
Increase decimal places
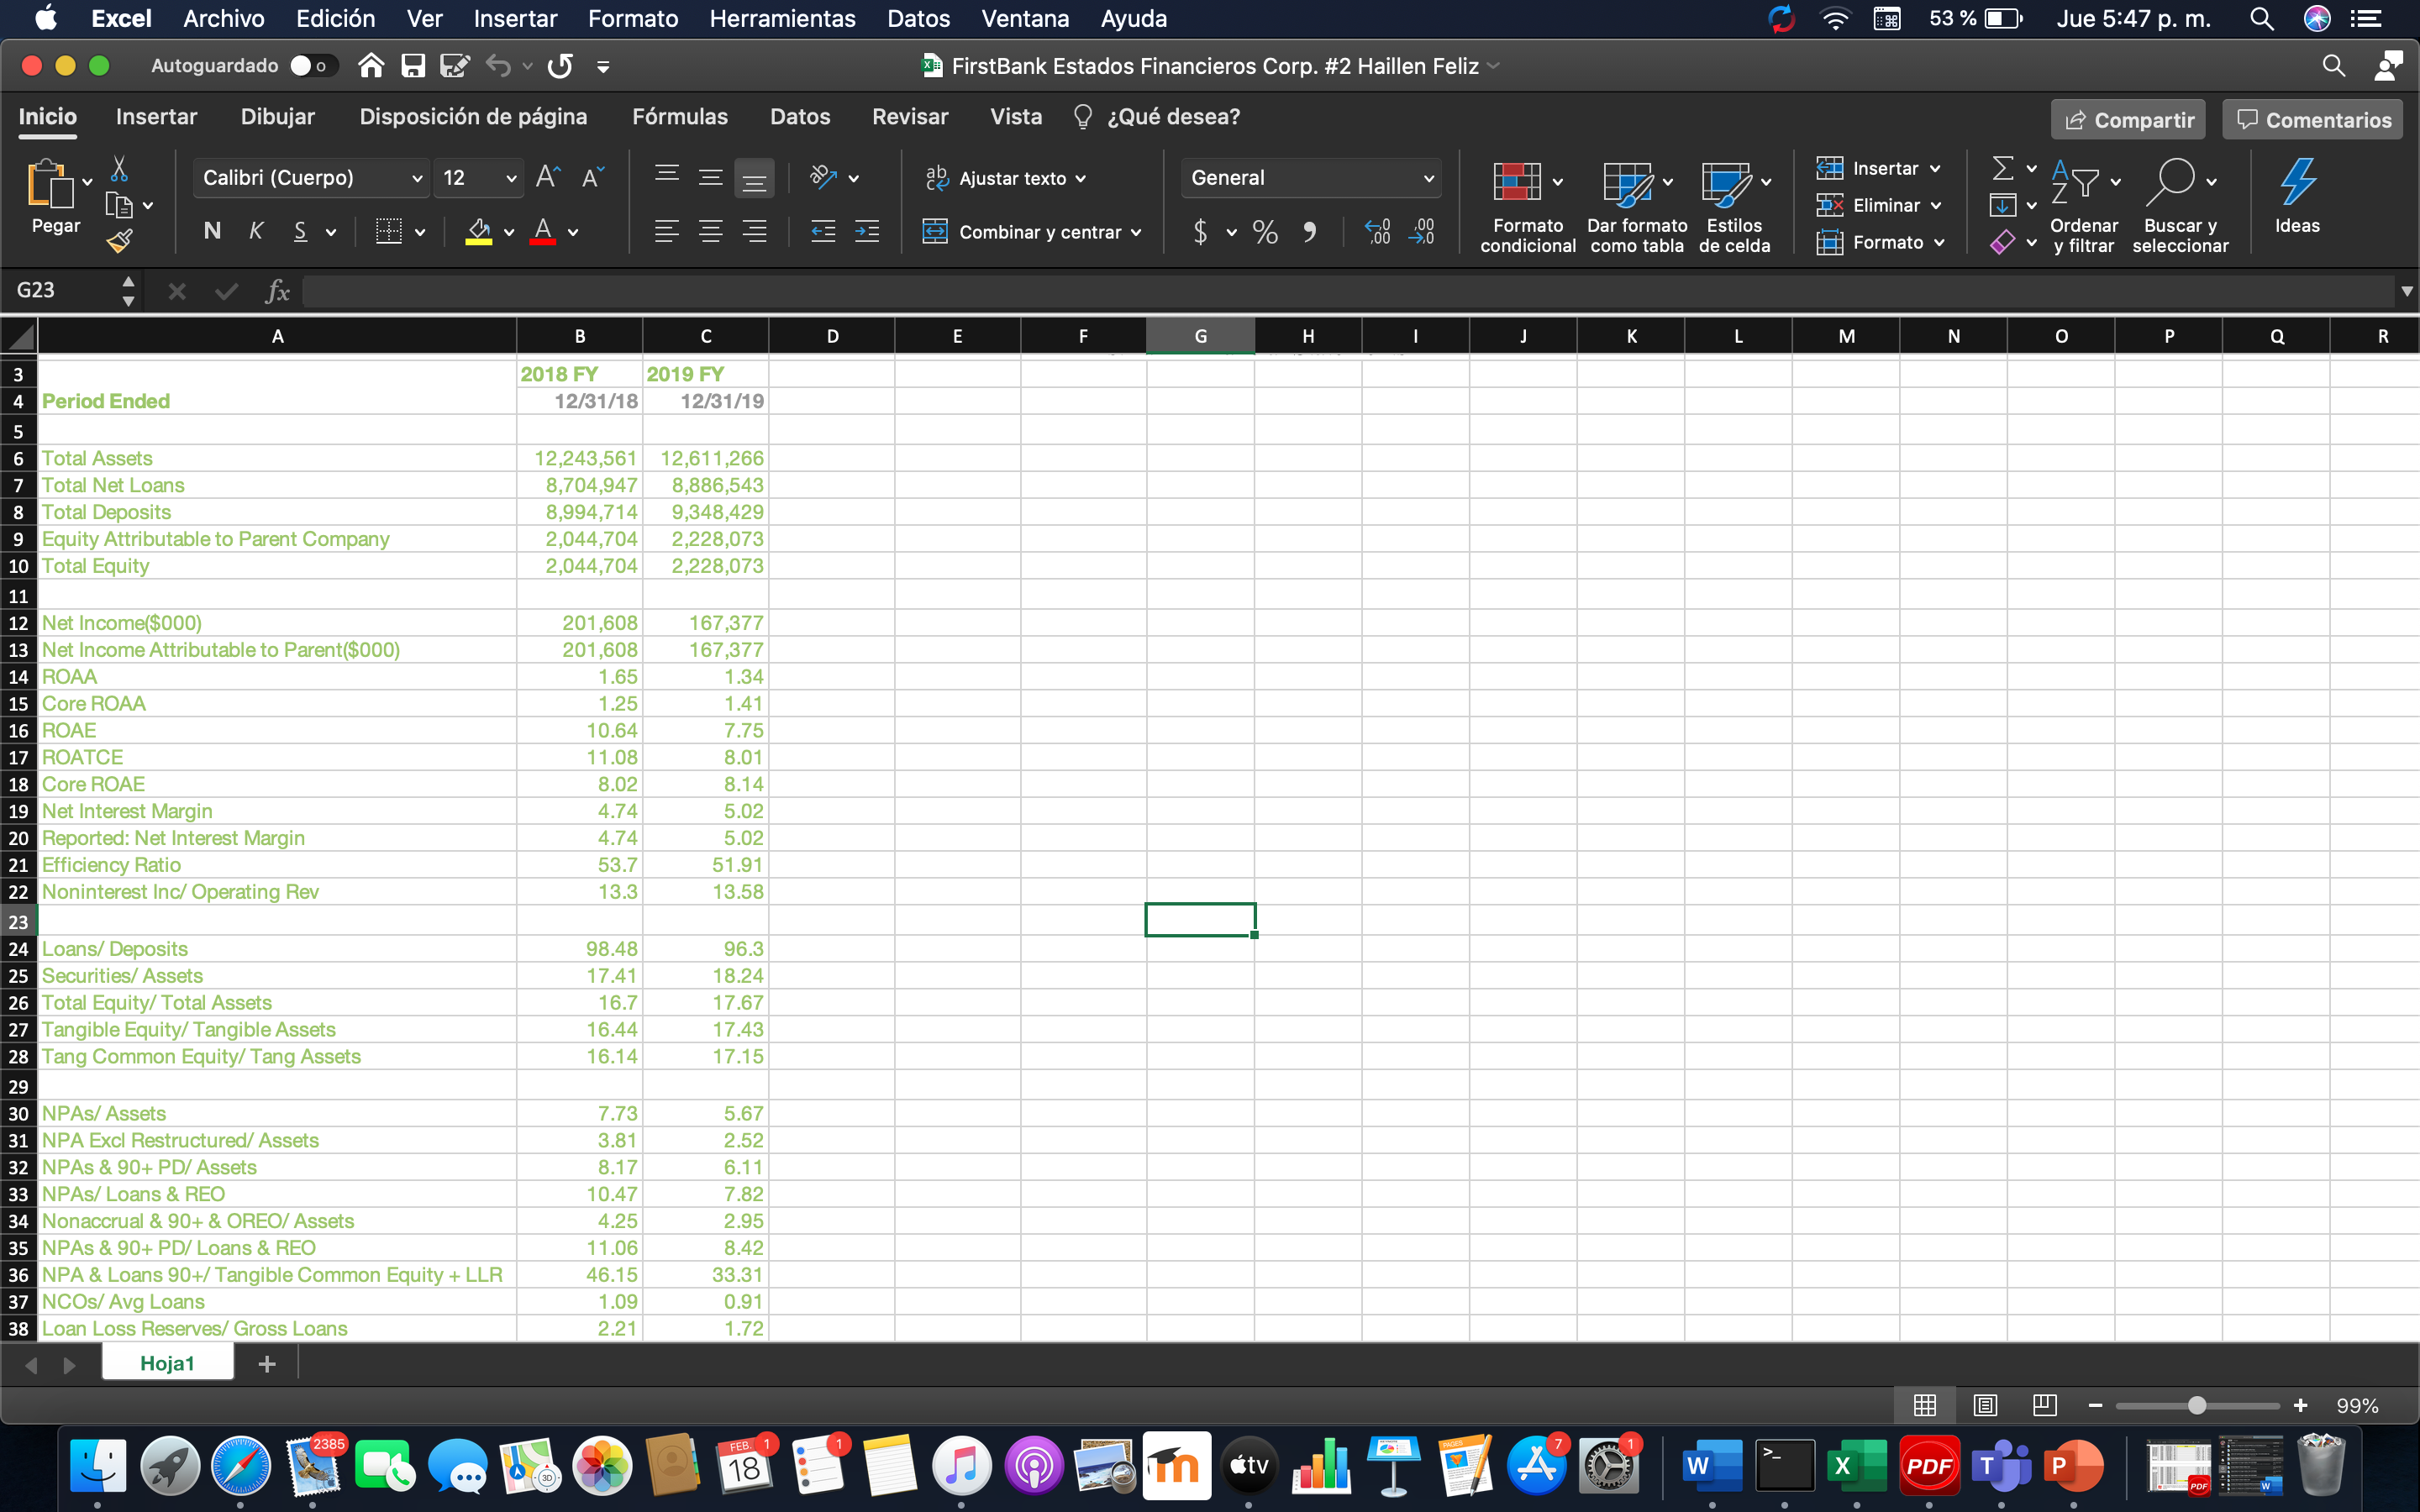1377,231
